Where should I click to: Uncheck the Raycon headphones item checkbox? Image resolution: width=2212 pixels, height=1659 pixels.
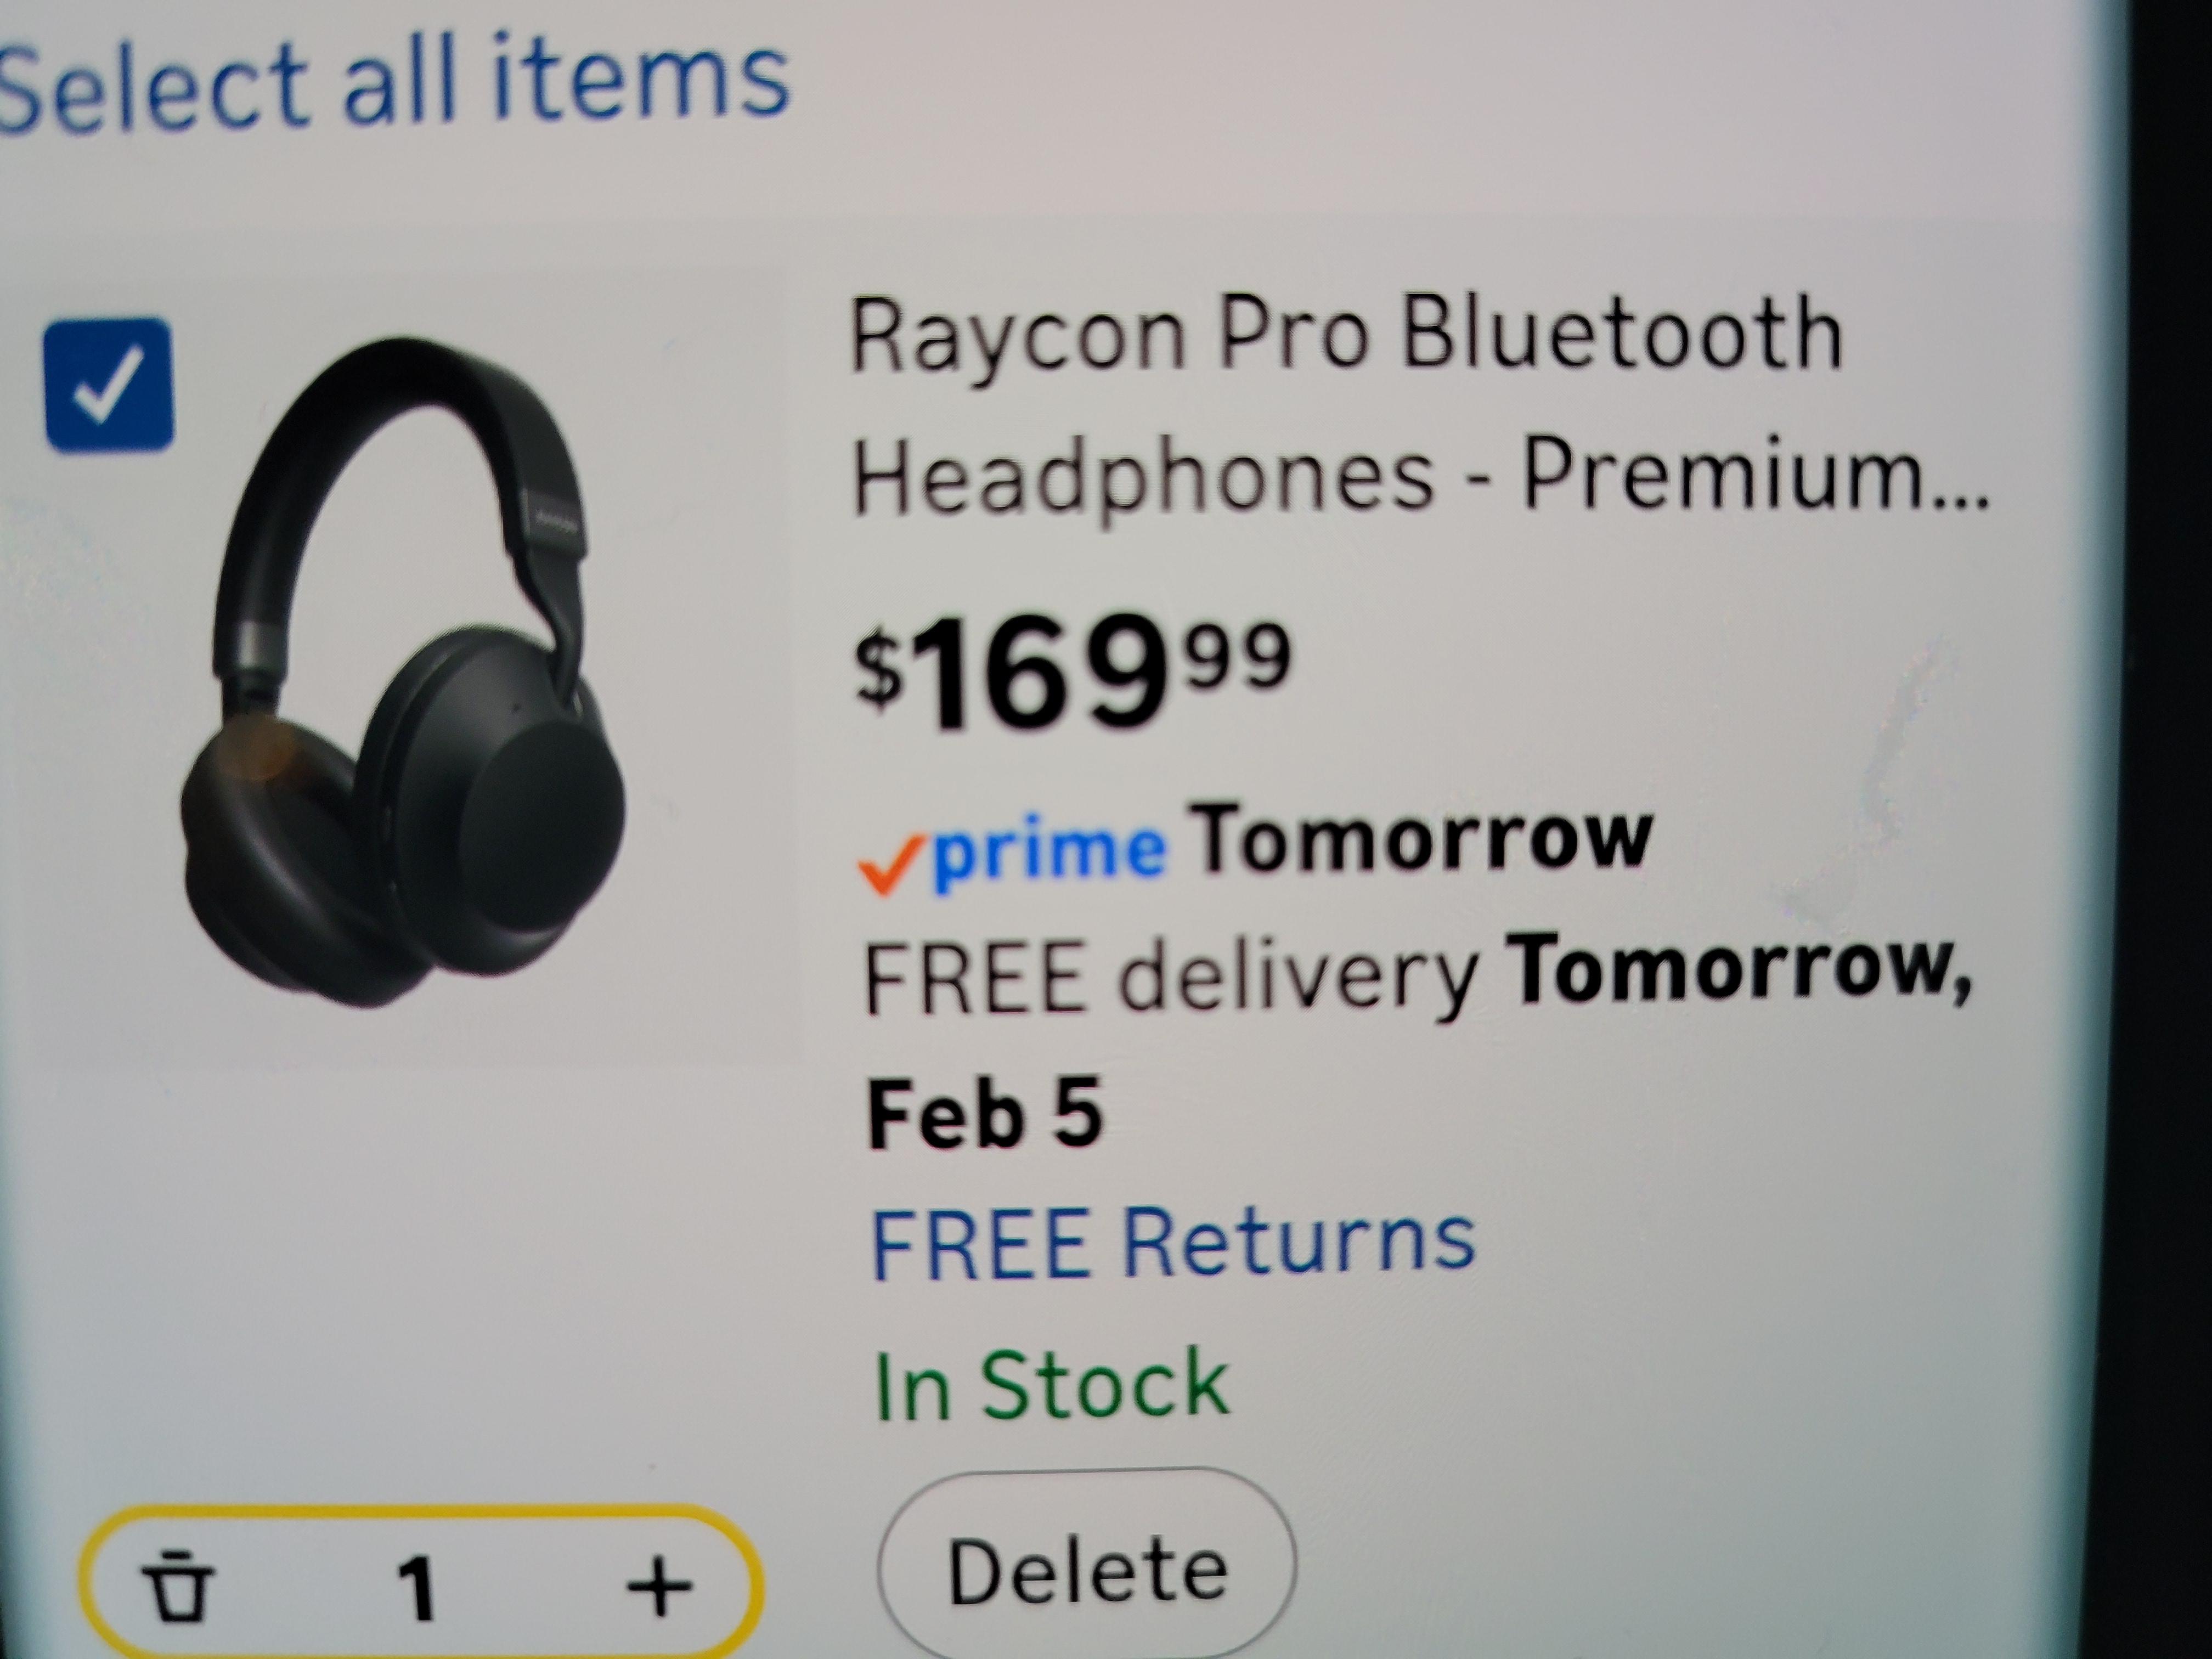(x=109, y=384)
